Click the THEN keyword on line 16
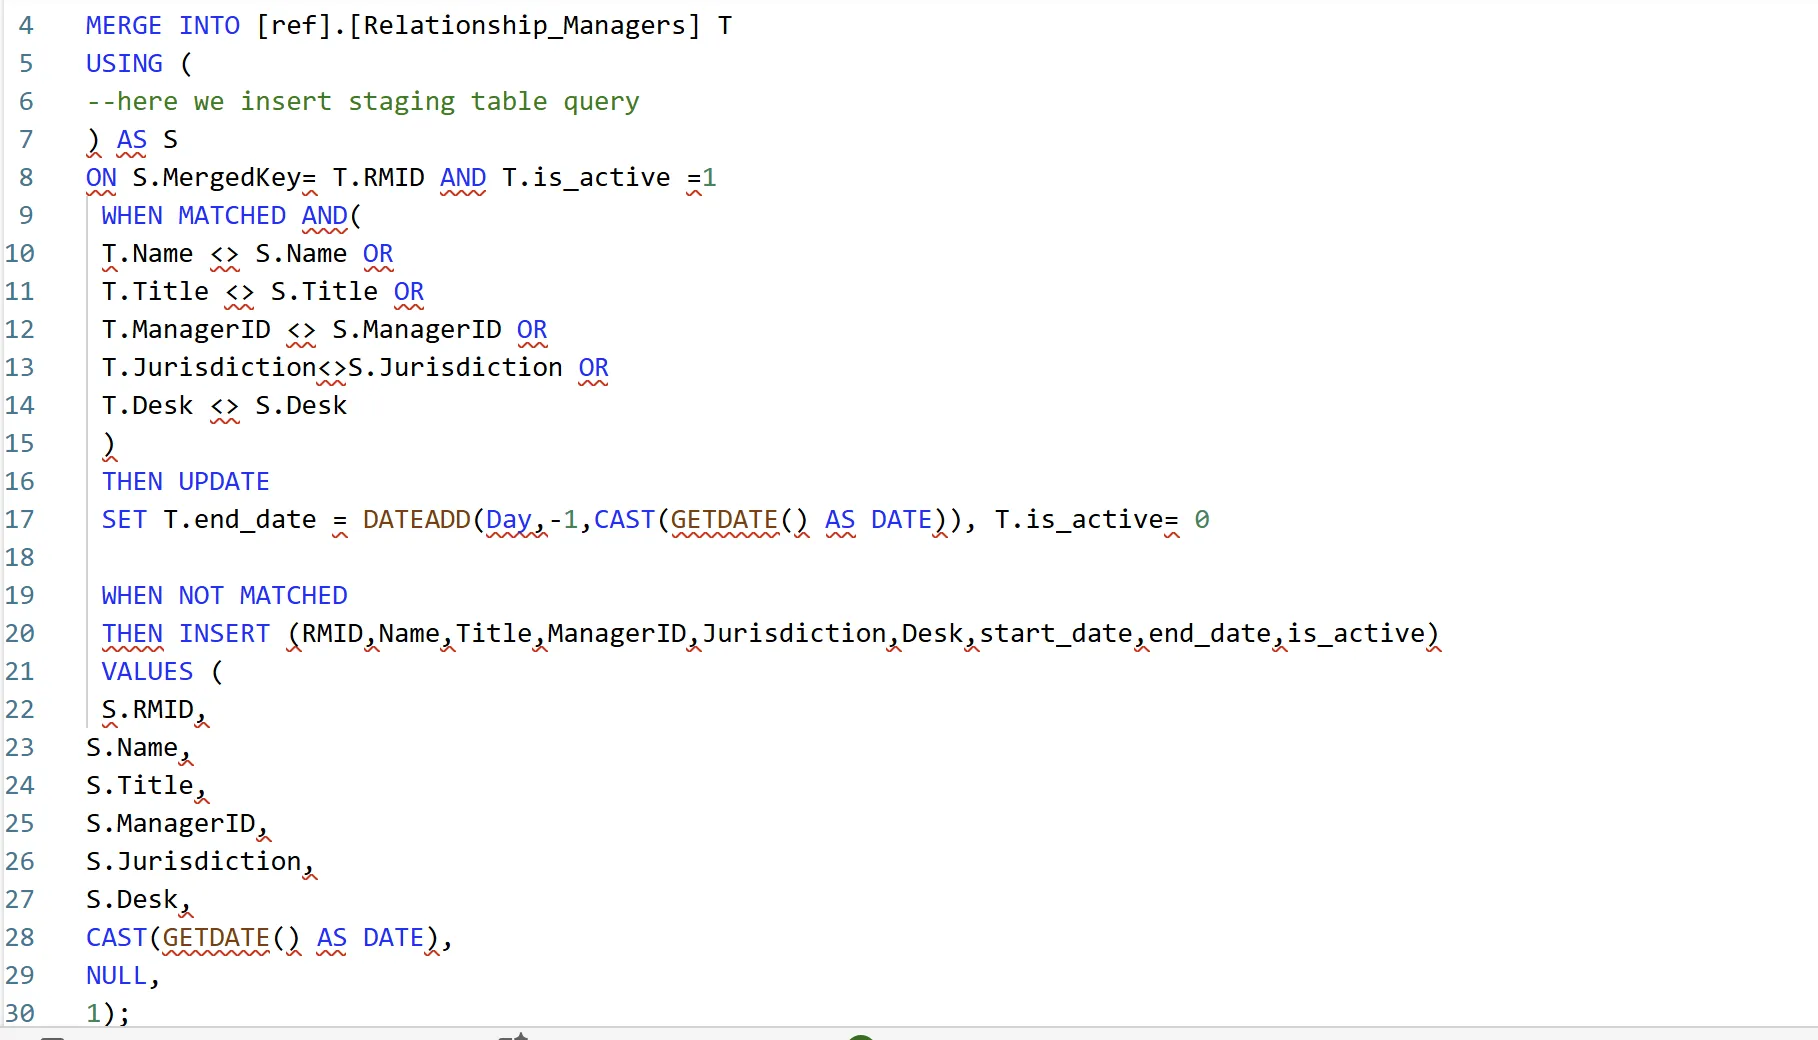The width and height of the screenshot is (1818, 1040). 132,481
